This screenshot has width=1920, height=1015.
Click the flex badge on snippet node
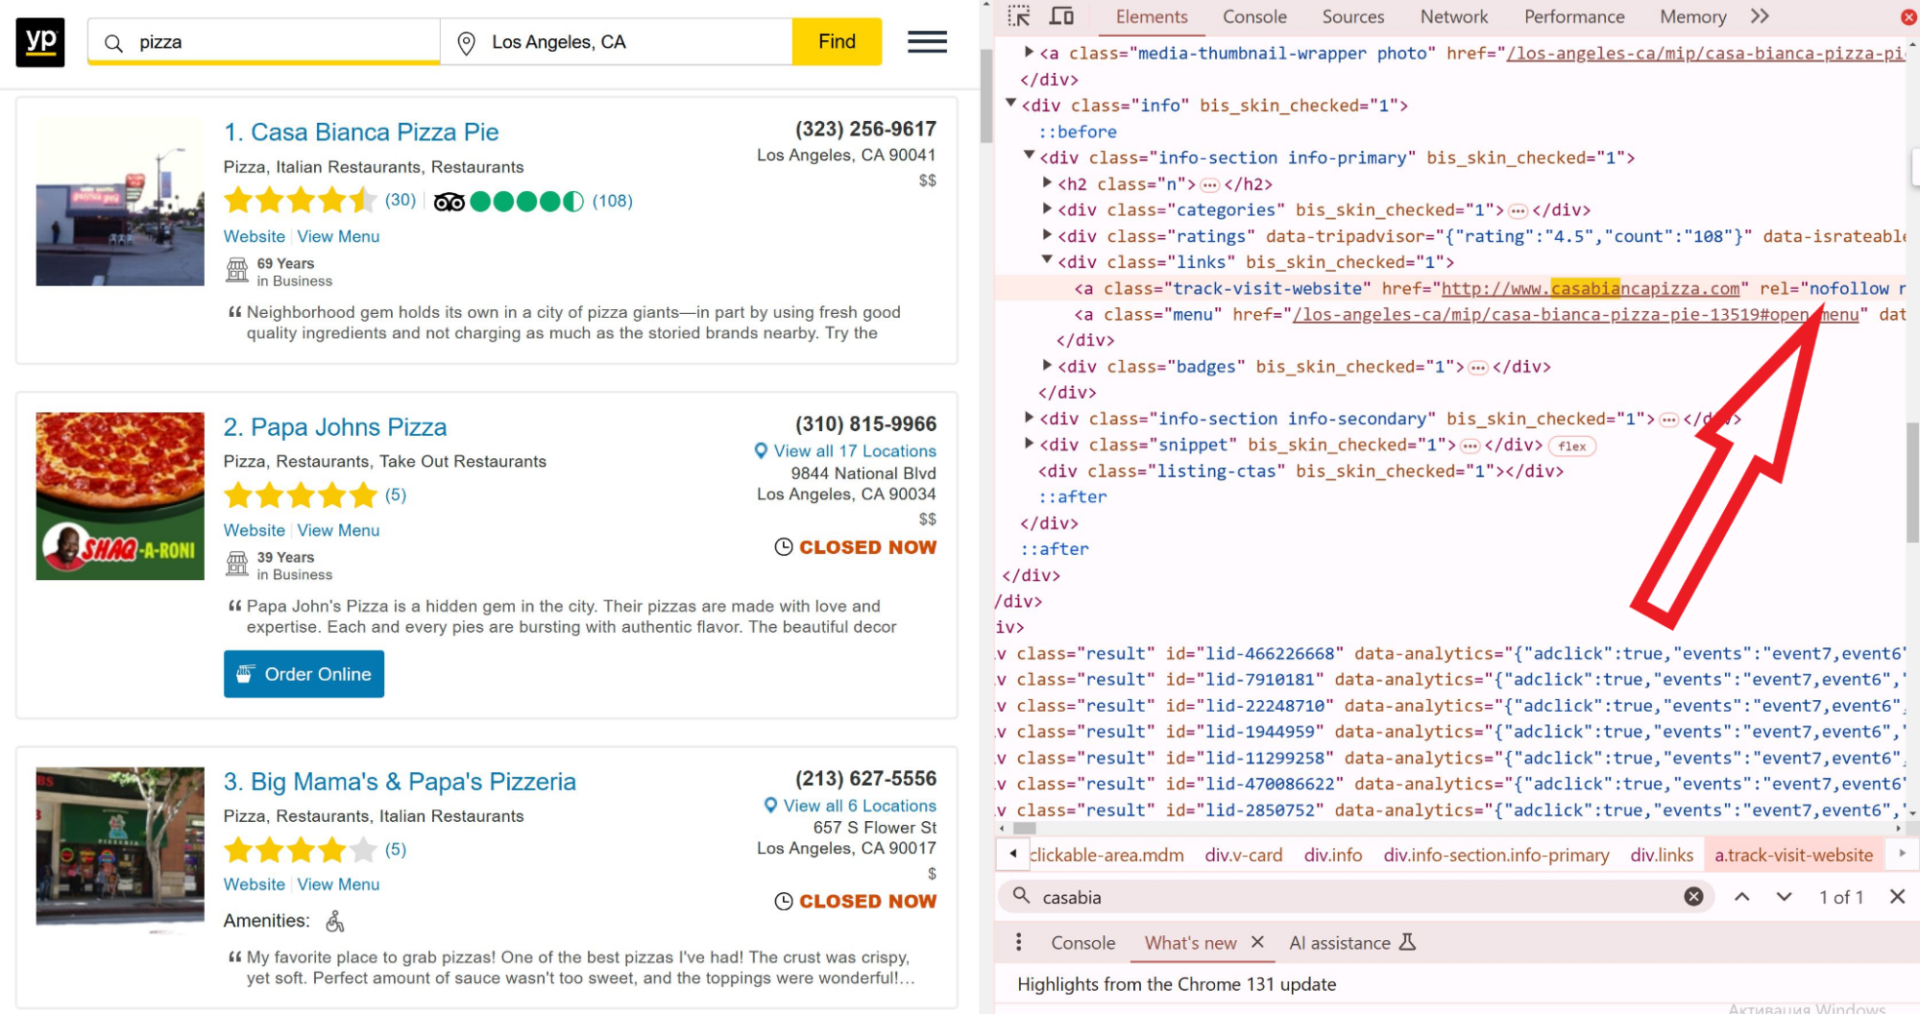point(1572,446)
